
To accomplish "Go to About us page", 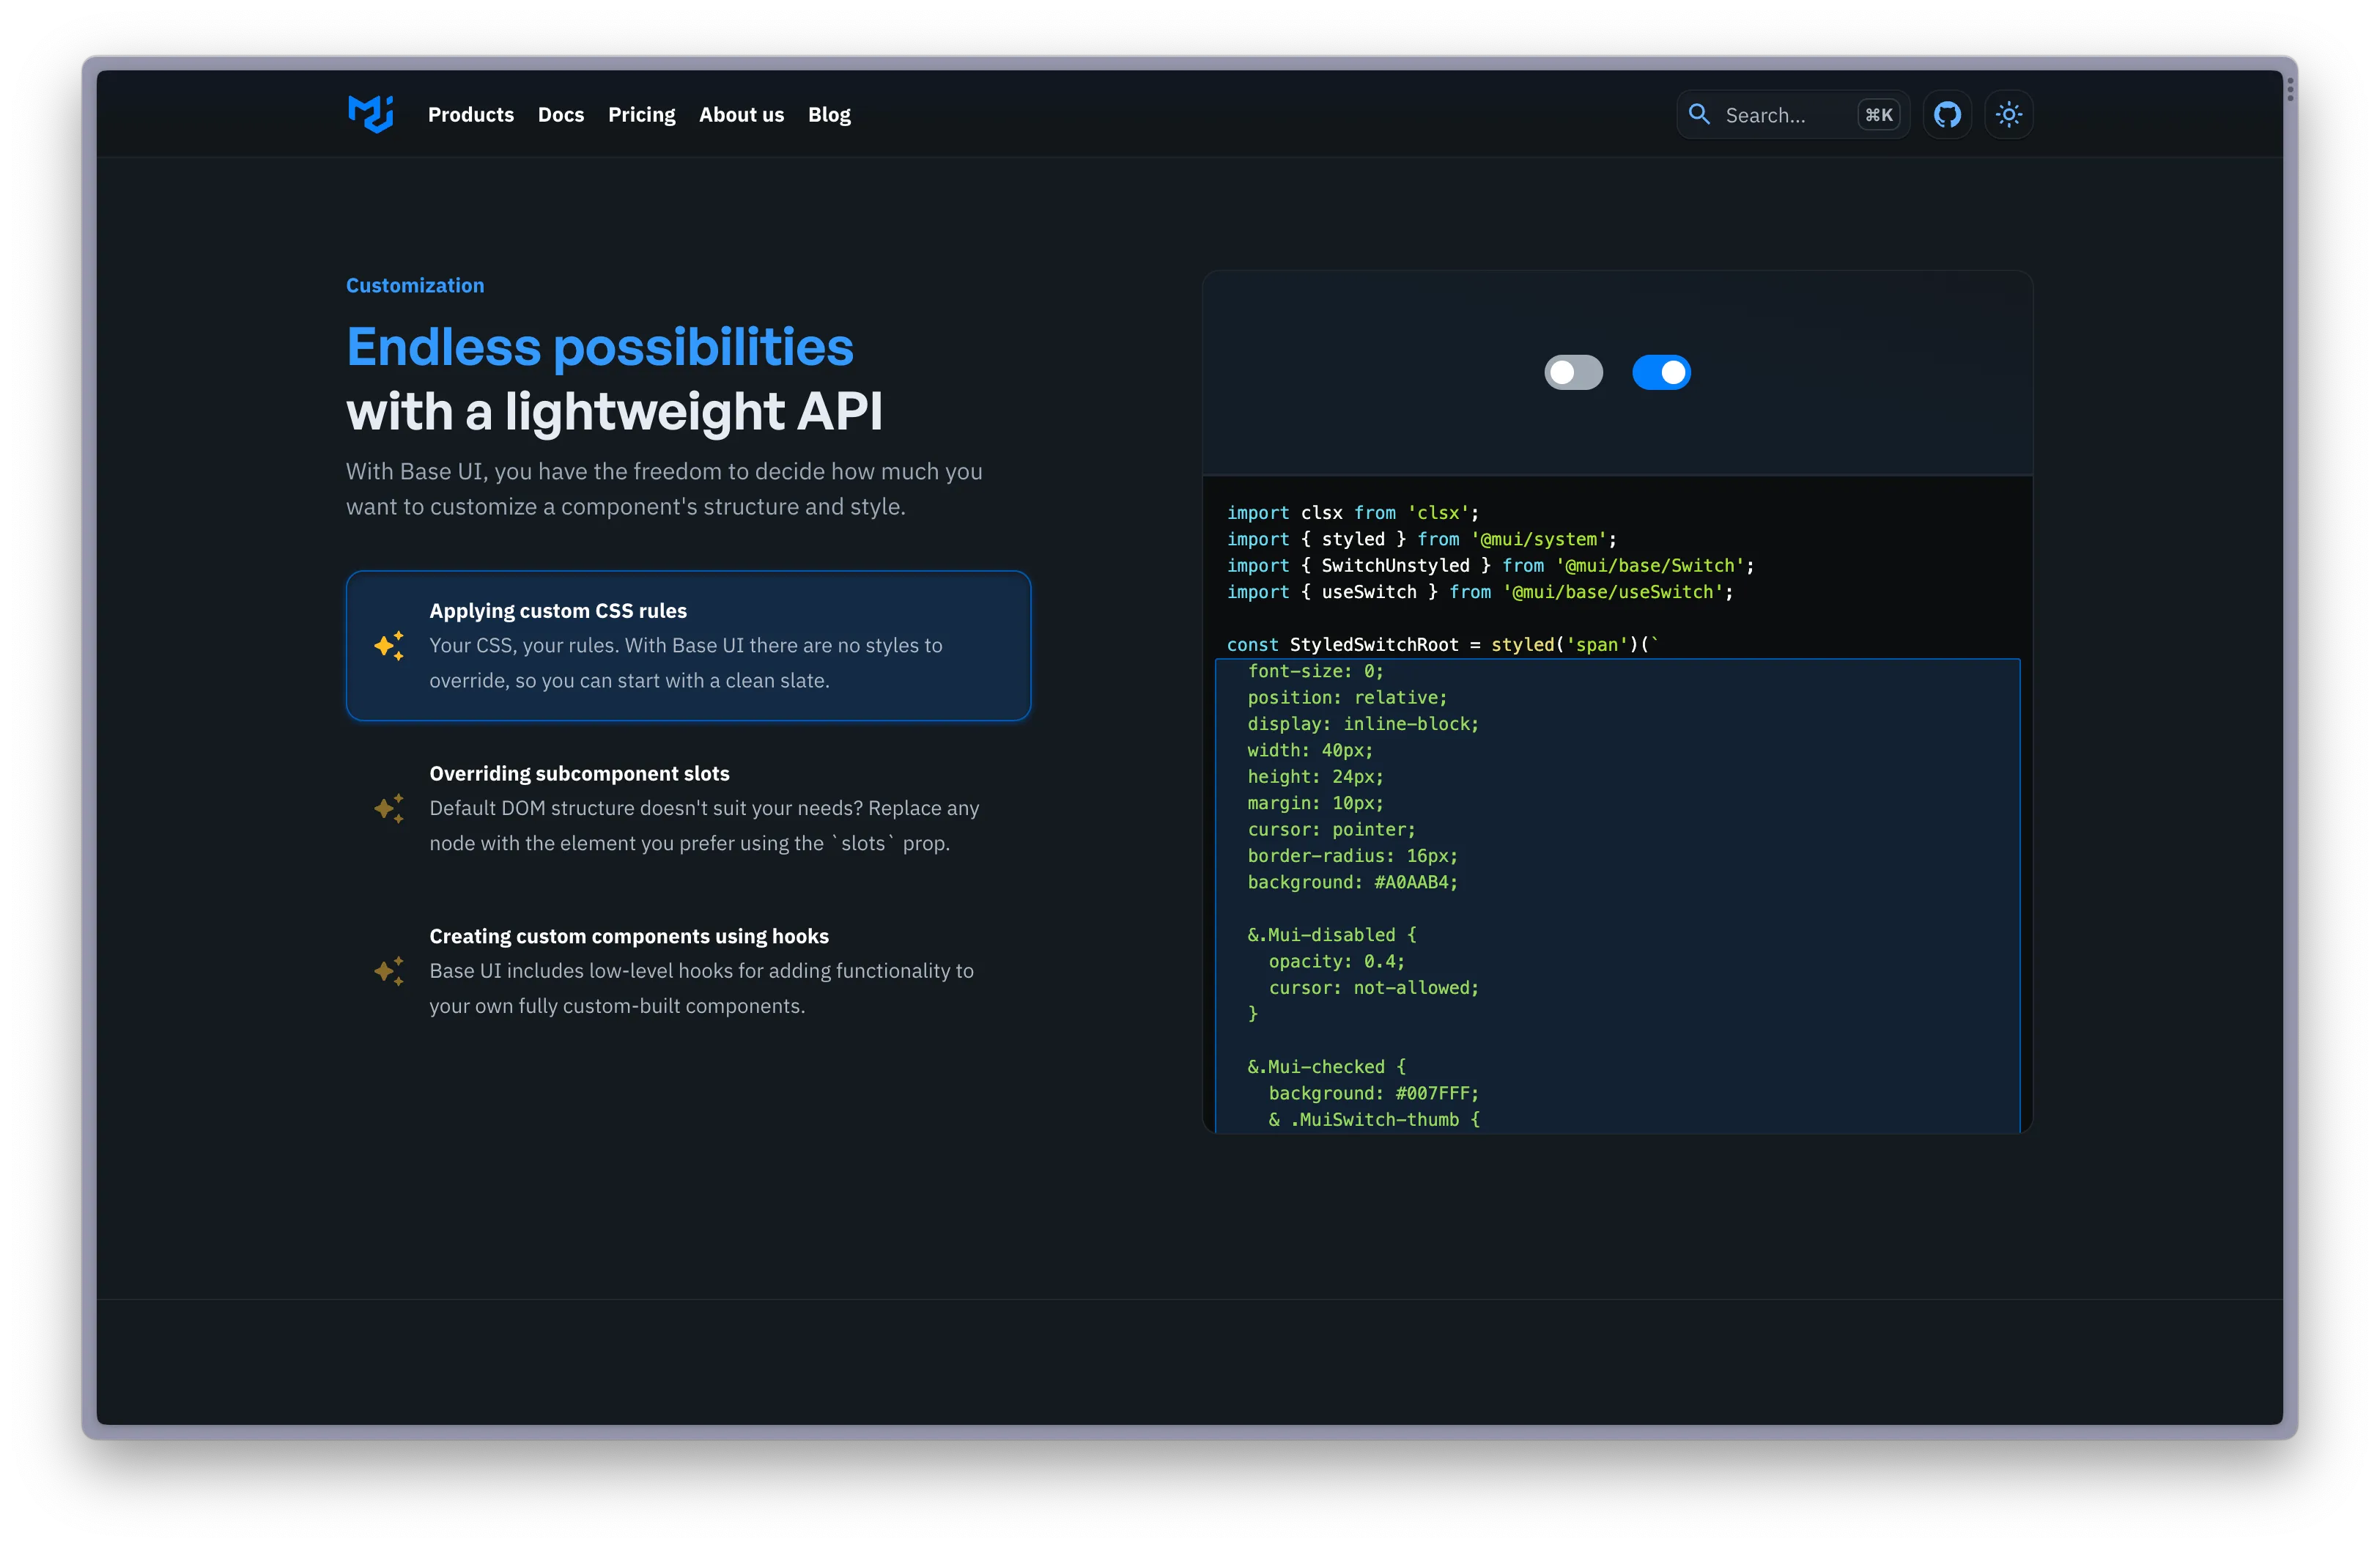I will pyautogui.click(x=741, y=115).
